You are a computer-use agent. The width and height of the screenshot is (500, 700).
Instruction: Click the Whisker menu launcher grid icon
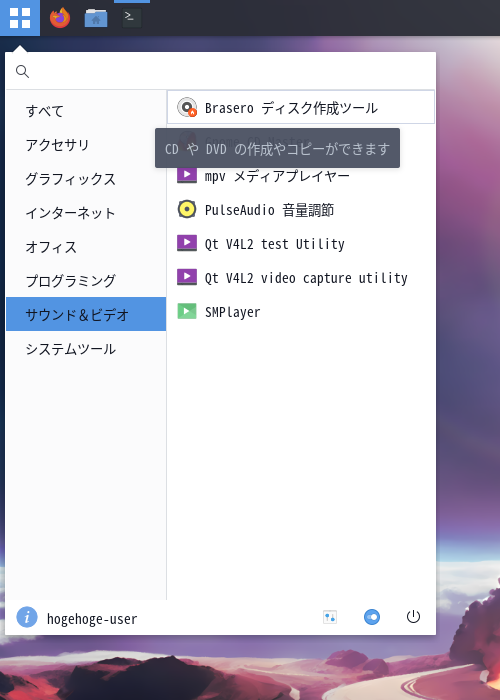[20, 18]
